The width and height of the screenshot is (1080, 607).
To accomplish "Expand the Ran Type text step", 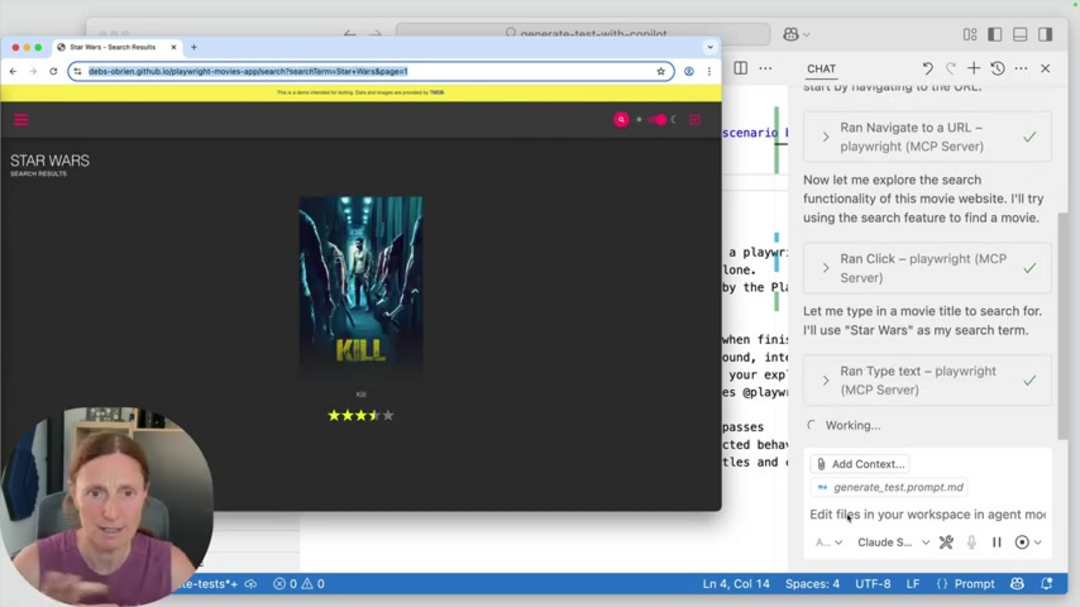I will click(826, 381).
